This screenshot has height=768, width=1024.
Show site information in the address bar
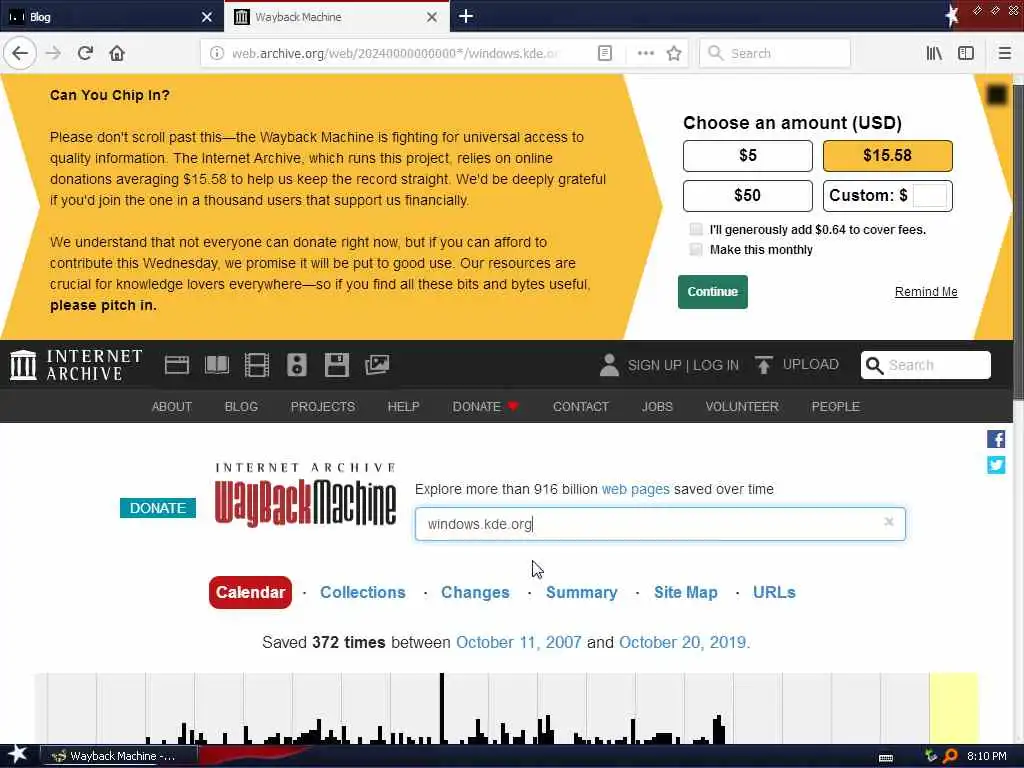coord(216,53)
